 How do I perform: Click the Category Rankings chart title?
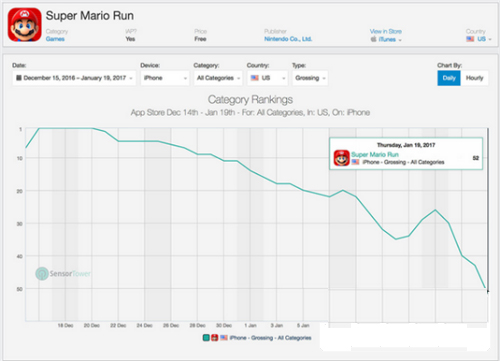[x=250, y=99]
